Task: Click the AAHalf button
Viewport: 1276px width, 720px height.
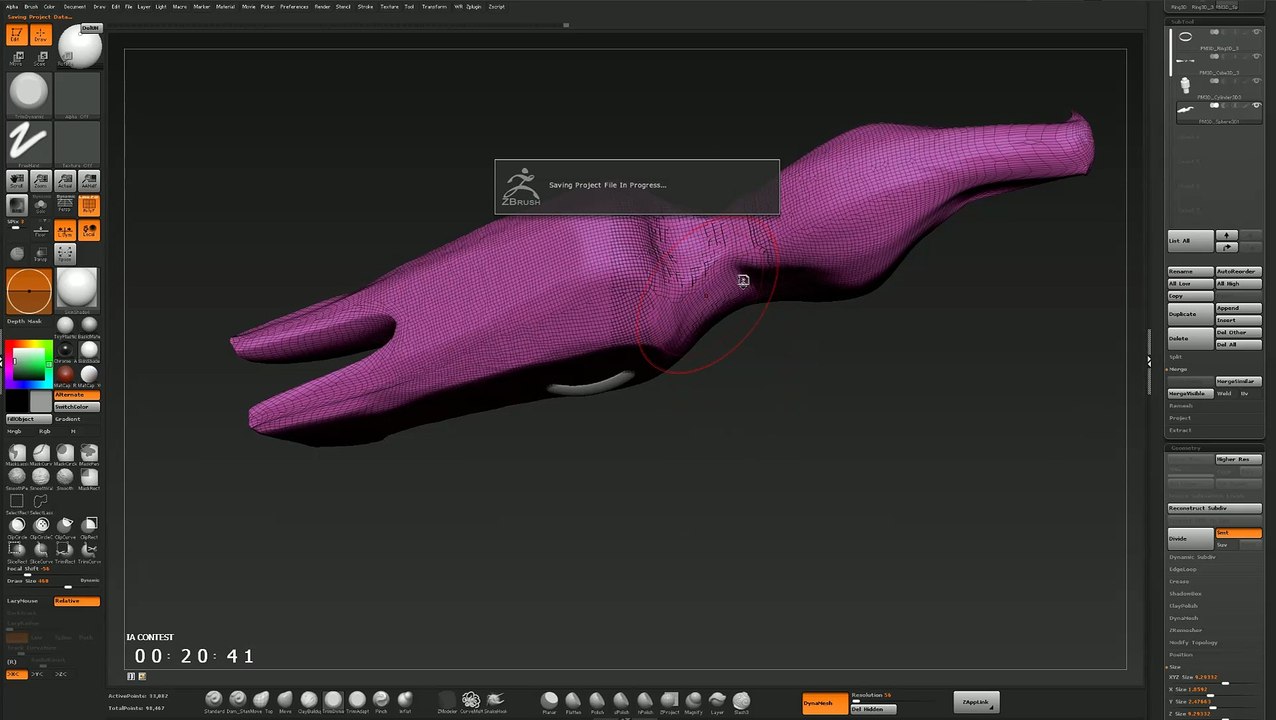Action: point(89,181)
